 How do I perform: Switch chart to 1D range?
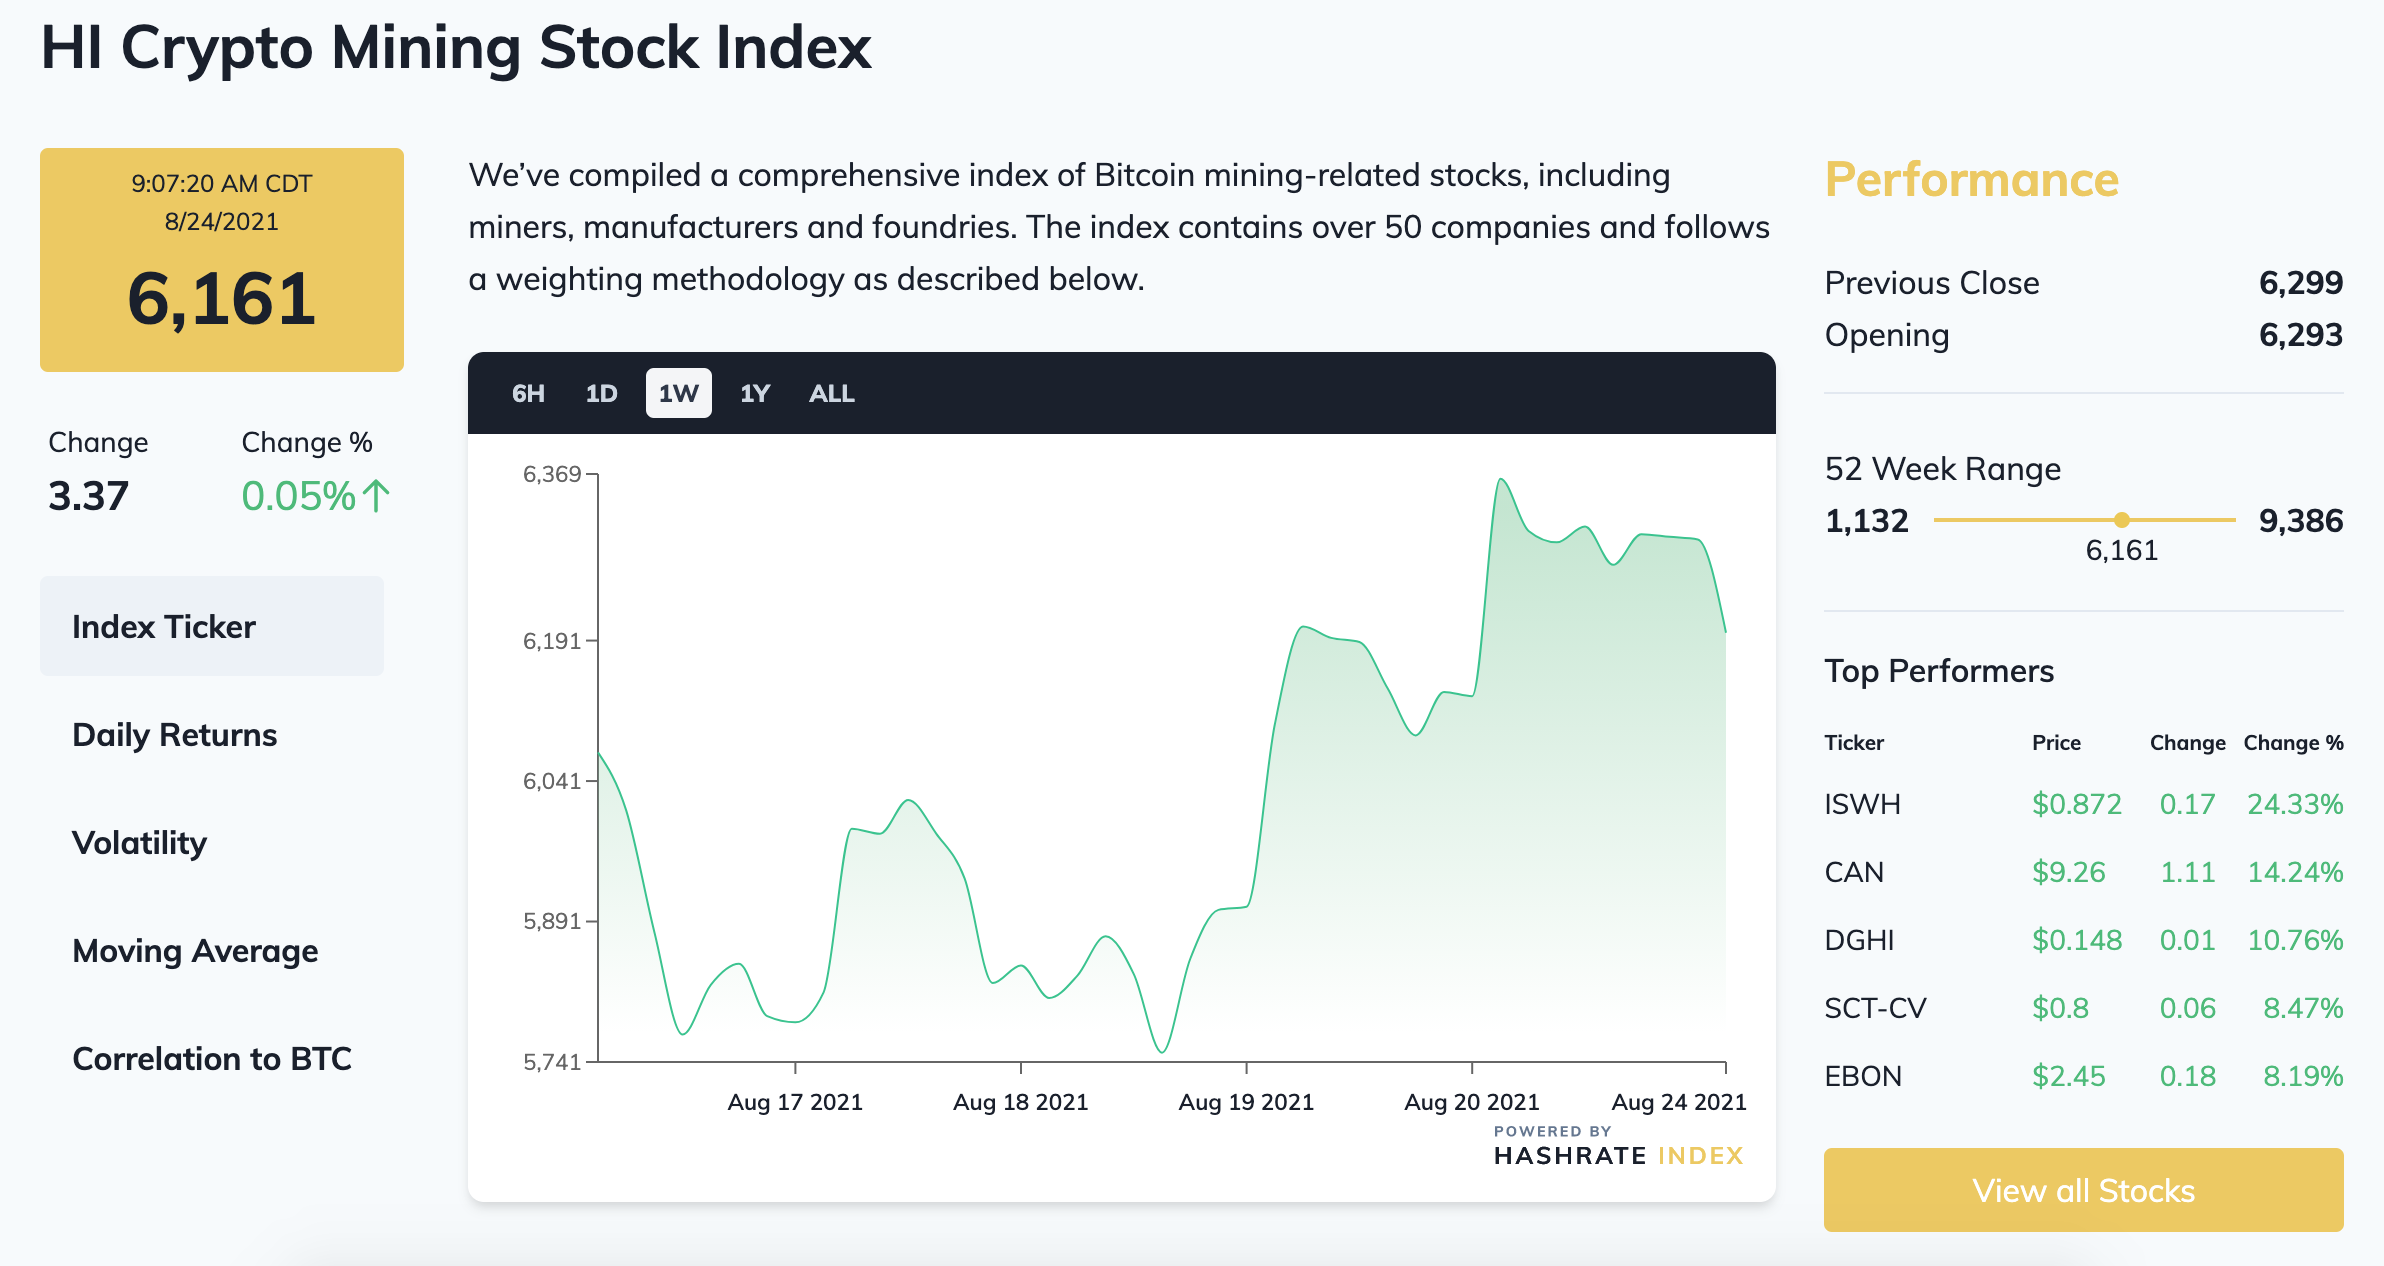click(x=601, y=393)
